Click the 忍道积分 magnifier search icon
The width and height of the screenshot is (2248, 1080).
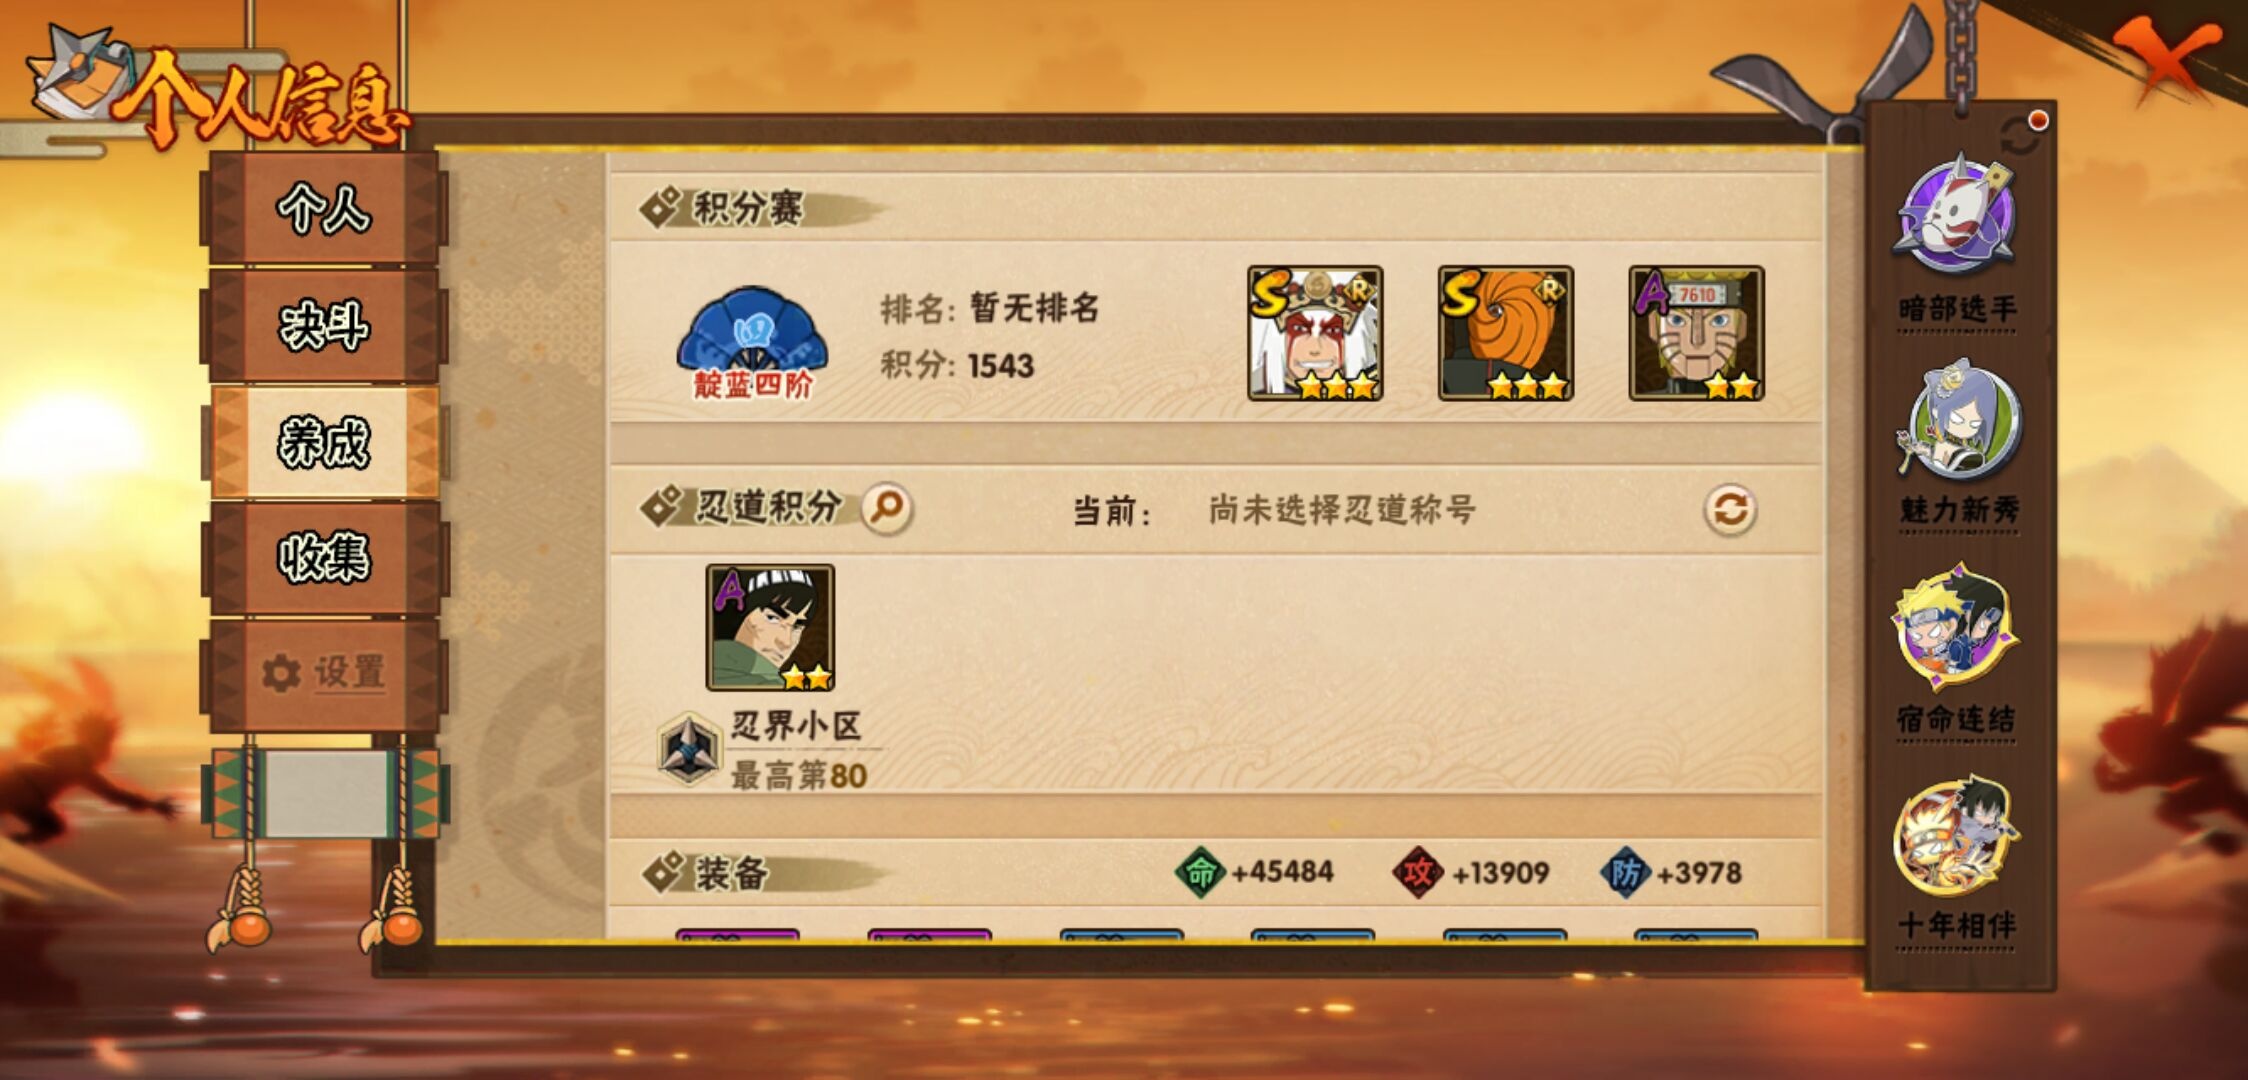tap(887, 508)
